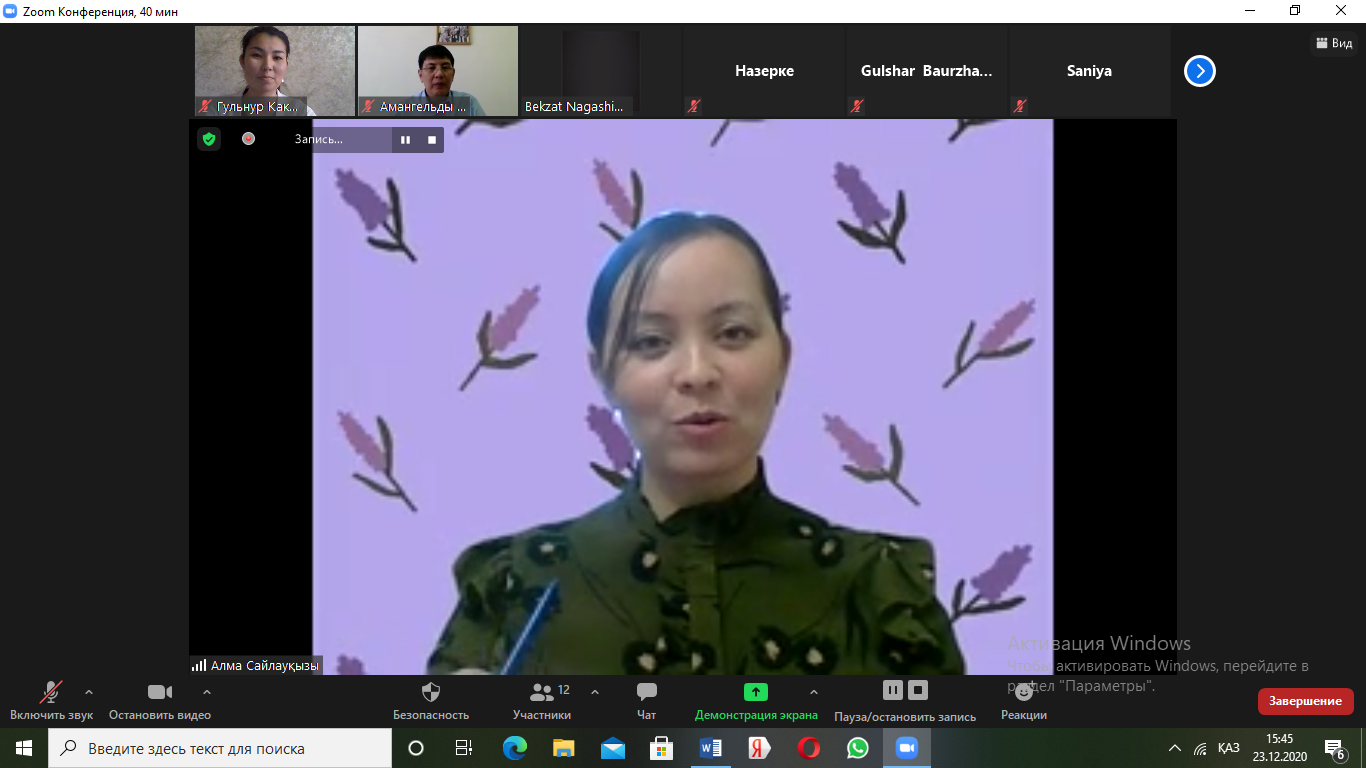Unmute the microphone with Включить звук
This screenshot has width=1366, height=768.
click(x=51, y=701)
